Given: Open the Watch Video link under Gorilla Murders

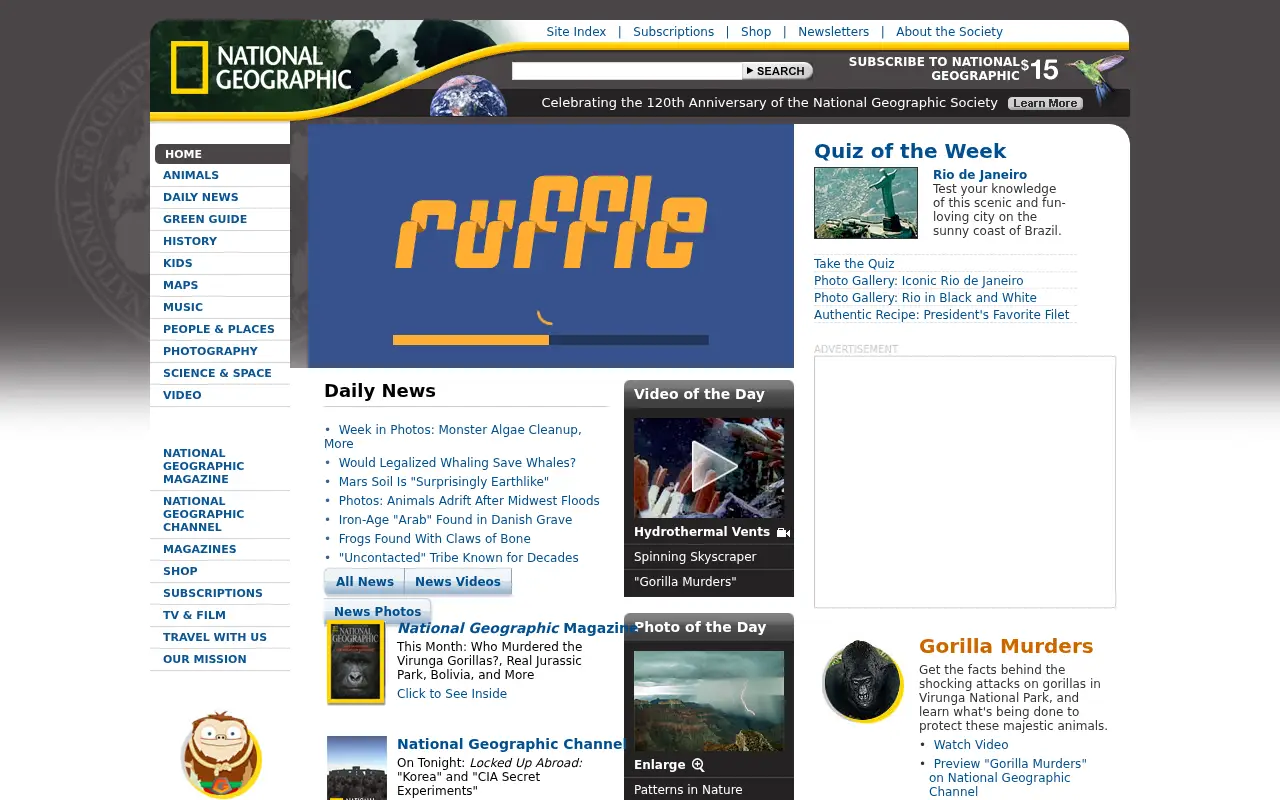Looking at the screenshot, I should click(x=971, y=745).
